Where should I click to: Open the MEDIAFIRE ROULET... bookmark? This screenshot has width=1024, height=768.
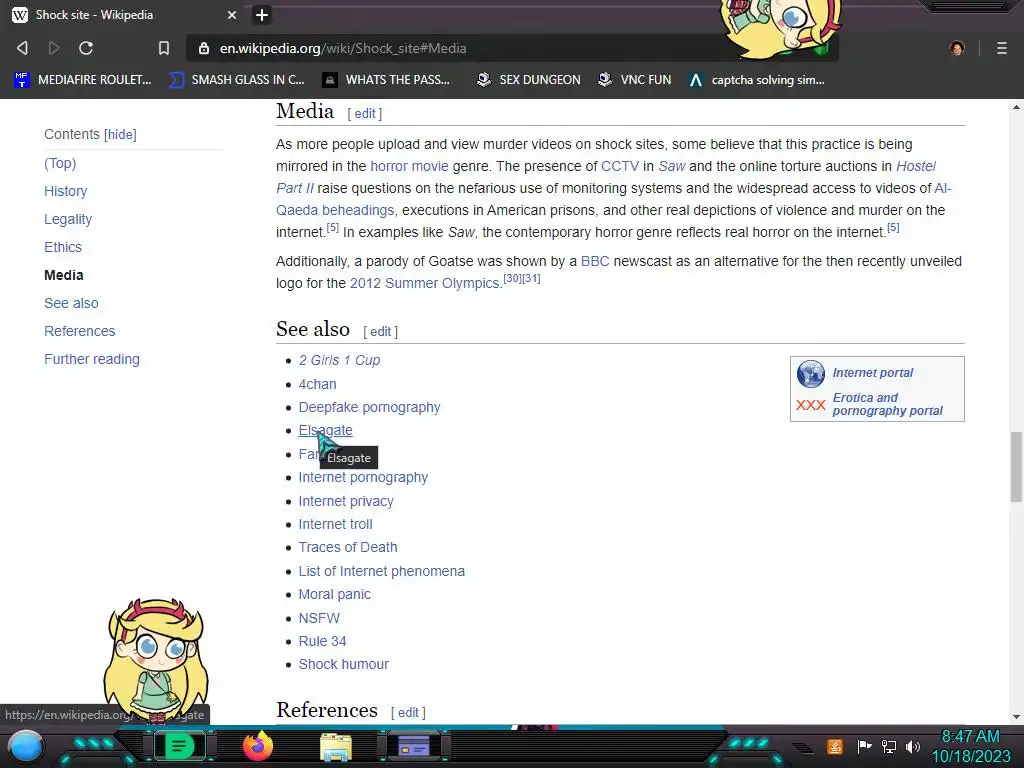[82, 80]
